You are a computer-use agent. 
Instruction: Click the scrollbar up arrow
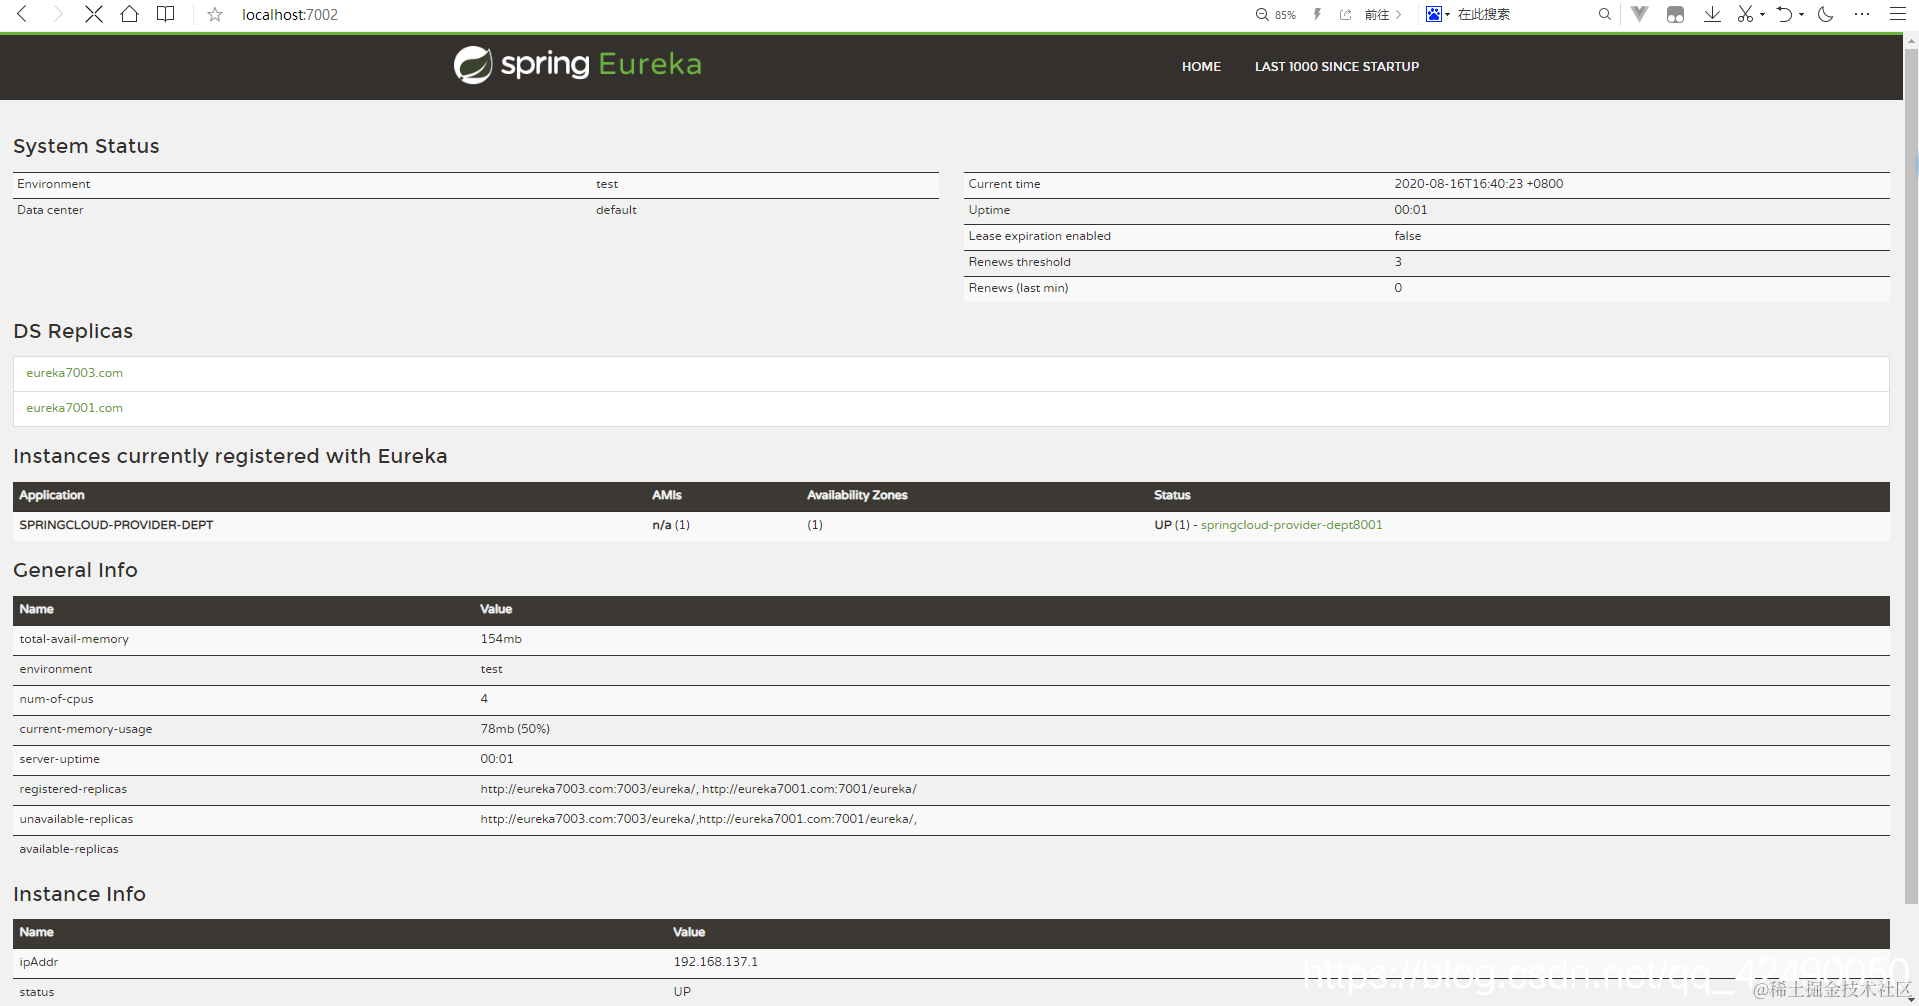coord(1911,42)
